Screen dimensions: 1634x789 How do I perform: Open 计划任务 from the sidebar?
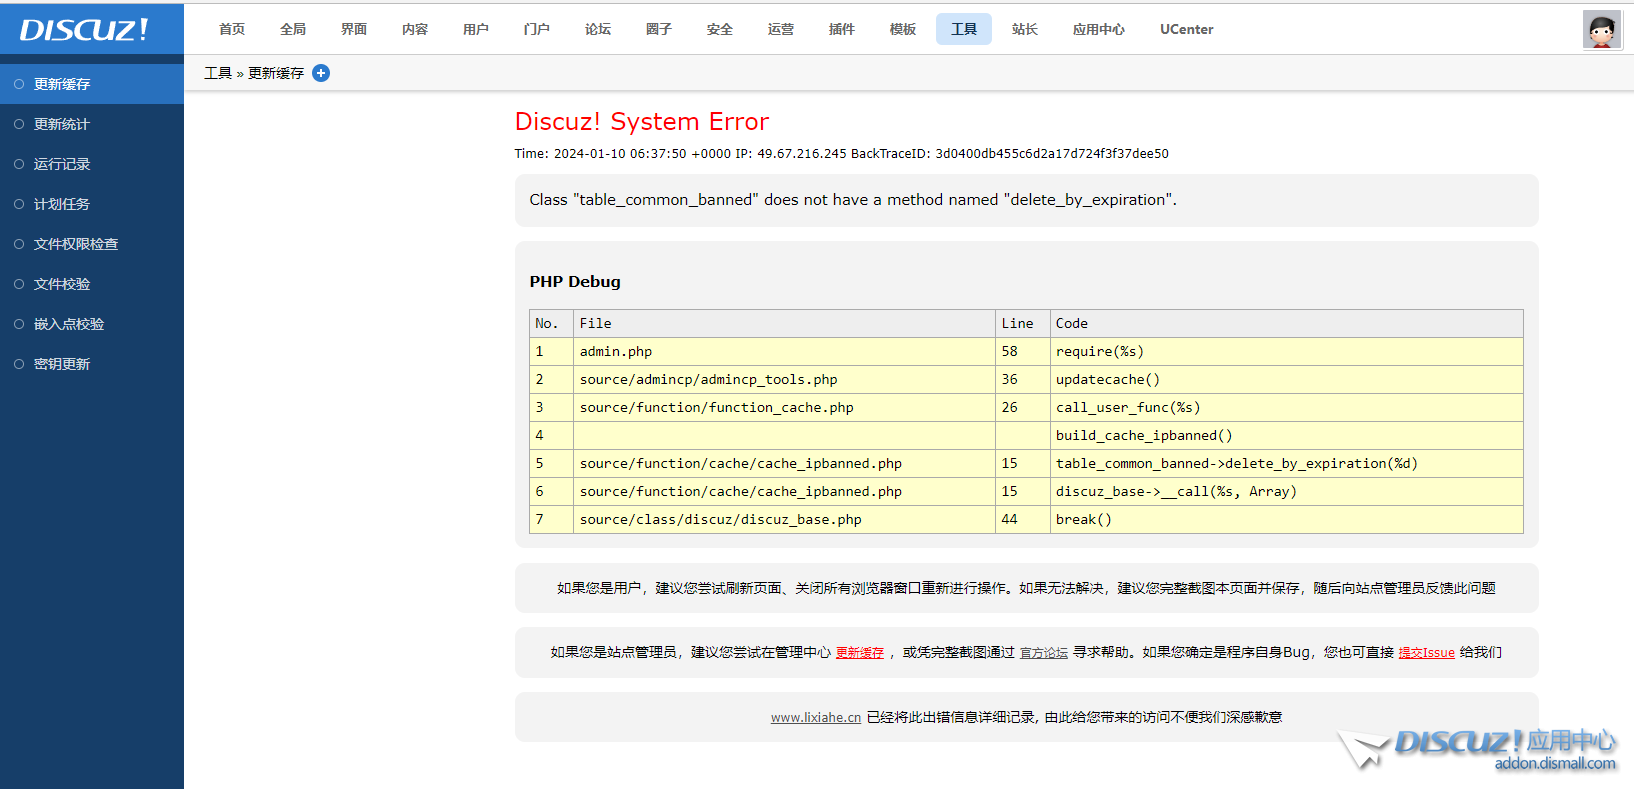coord(62,204)
